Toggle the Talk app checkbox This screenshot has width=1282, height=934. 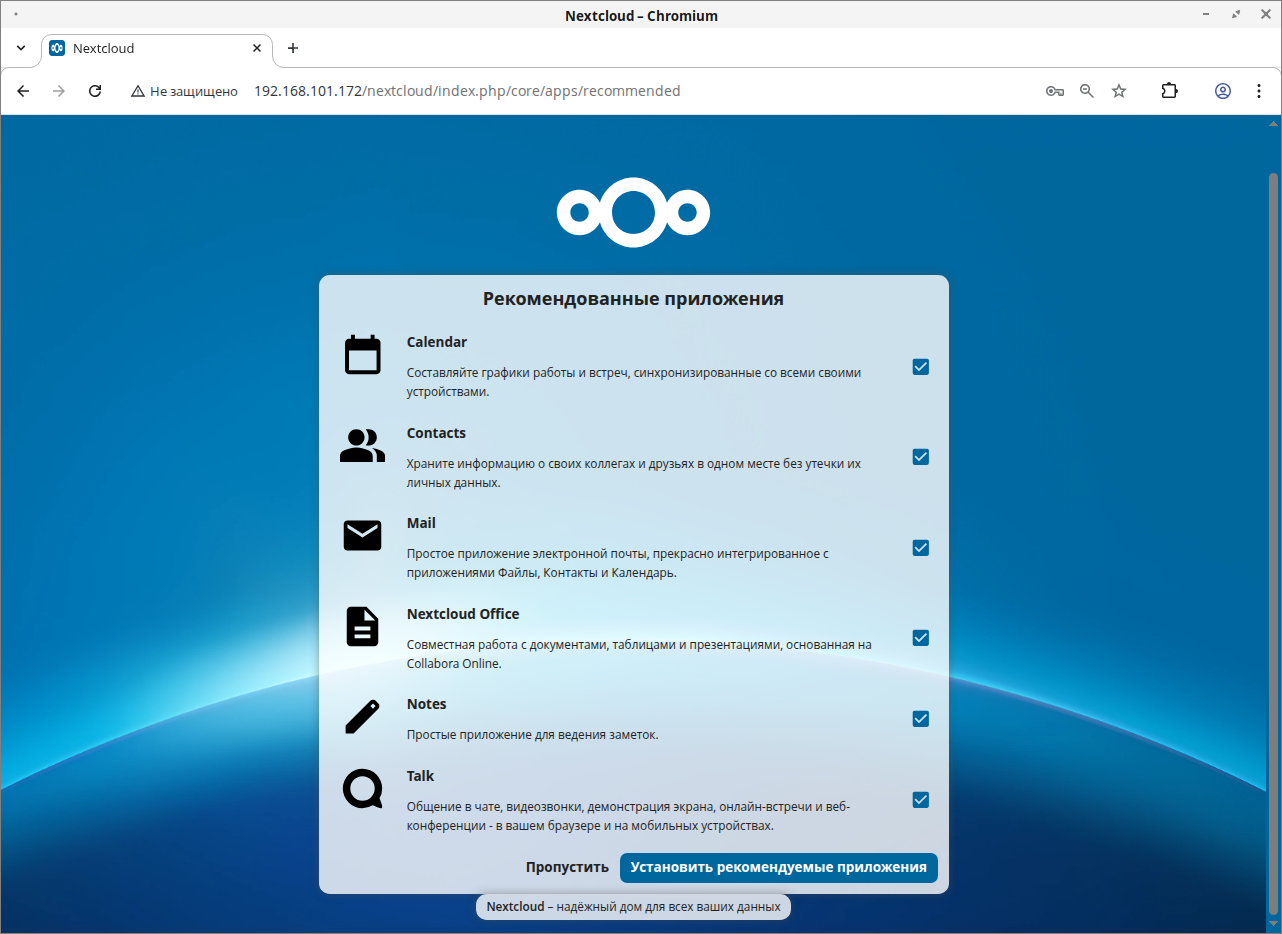[x=920, y=800]
